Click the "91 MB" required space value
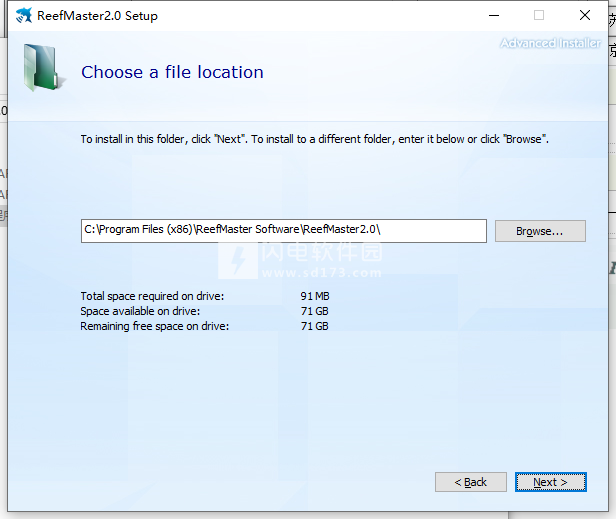616x519 pixels. (315, 296)
